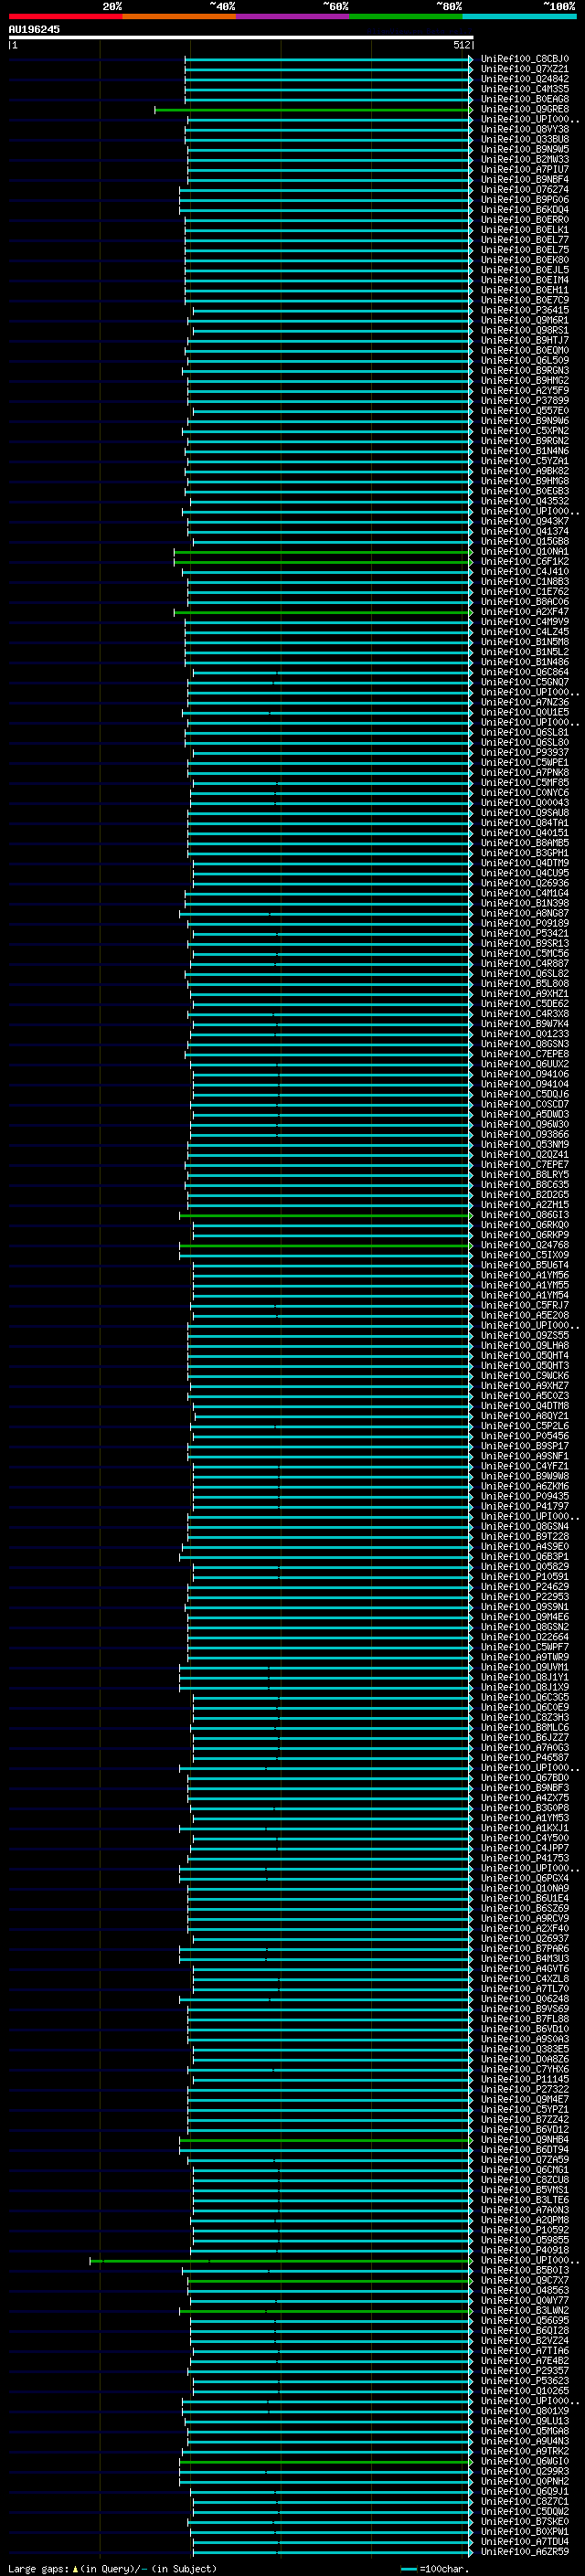Open hit UniRef100_Q86GI3

[x=524, y=1215]
